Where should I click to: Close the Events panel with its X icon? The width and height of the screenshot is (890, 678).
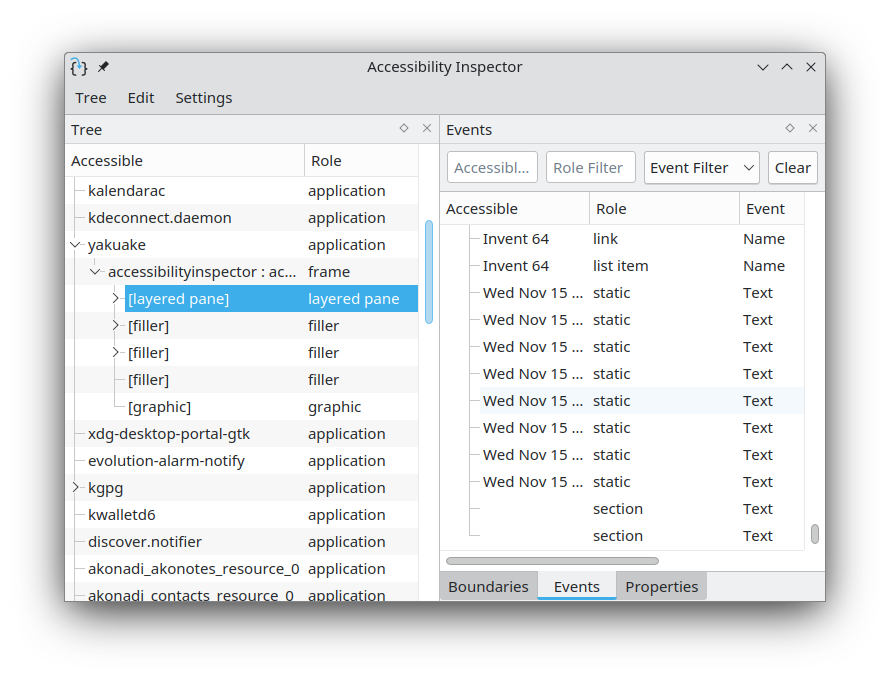pos(813,128)
